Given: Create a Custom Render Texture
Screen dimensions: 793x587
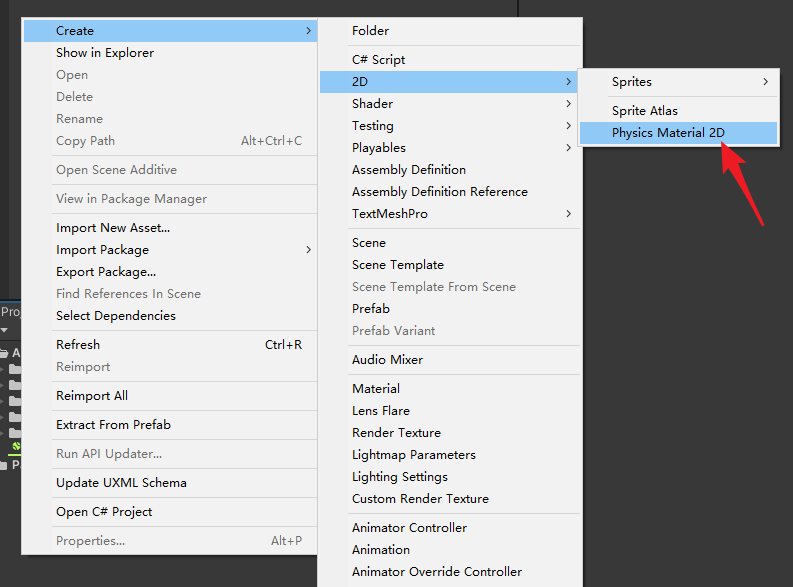Looking at the screenshot, I should pos(449,499).
